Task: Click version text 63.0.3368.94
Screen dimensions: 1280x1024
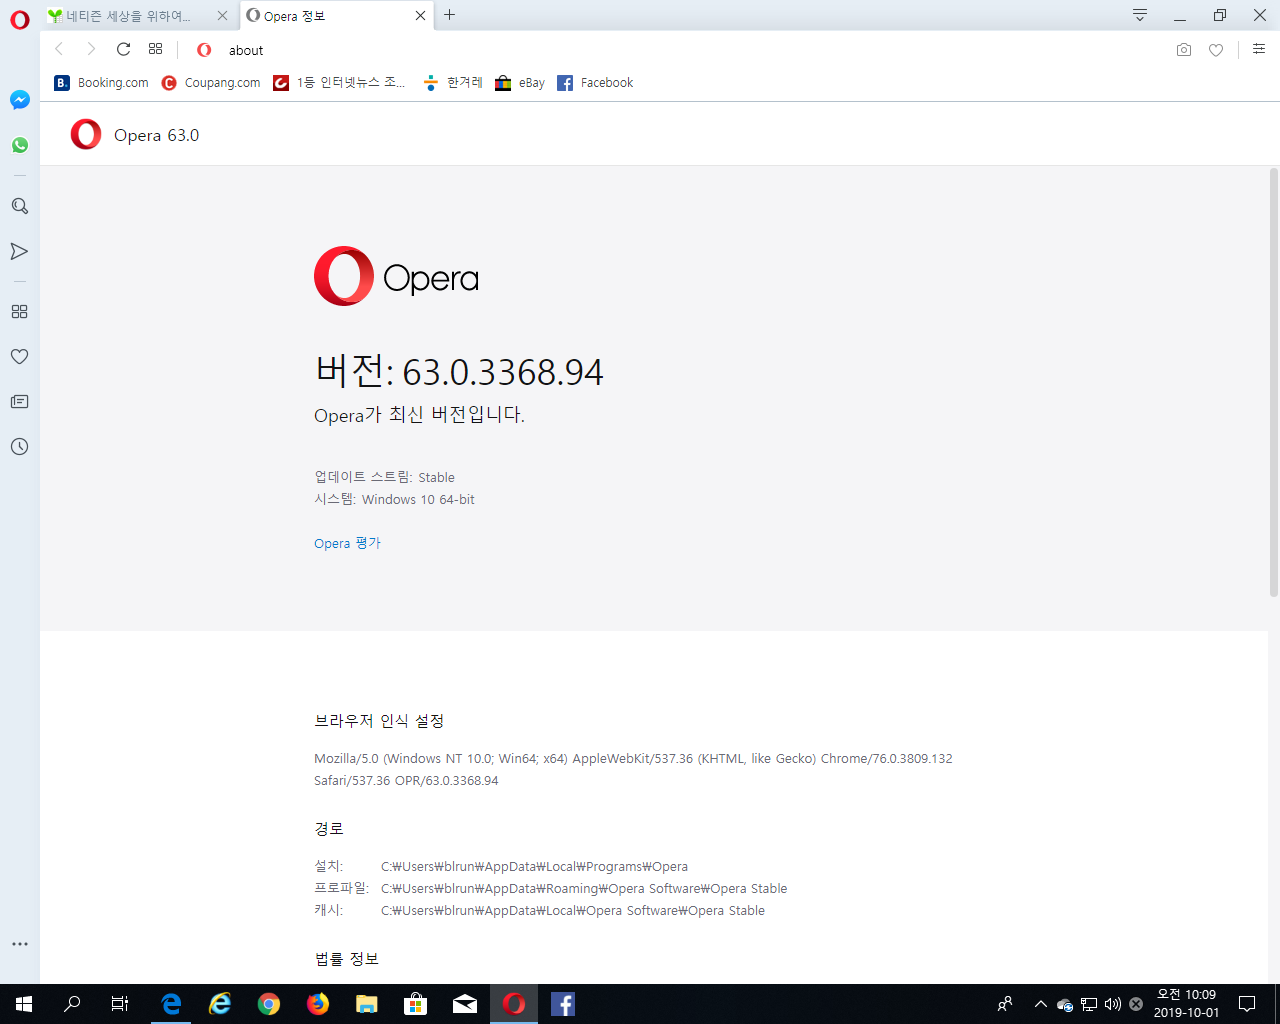Action: click(x=503, y=372)
